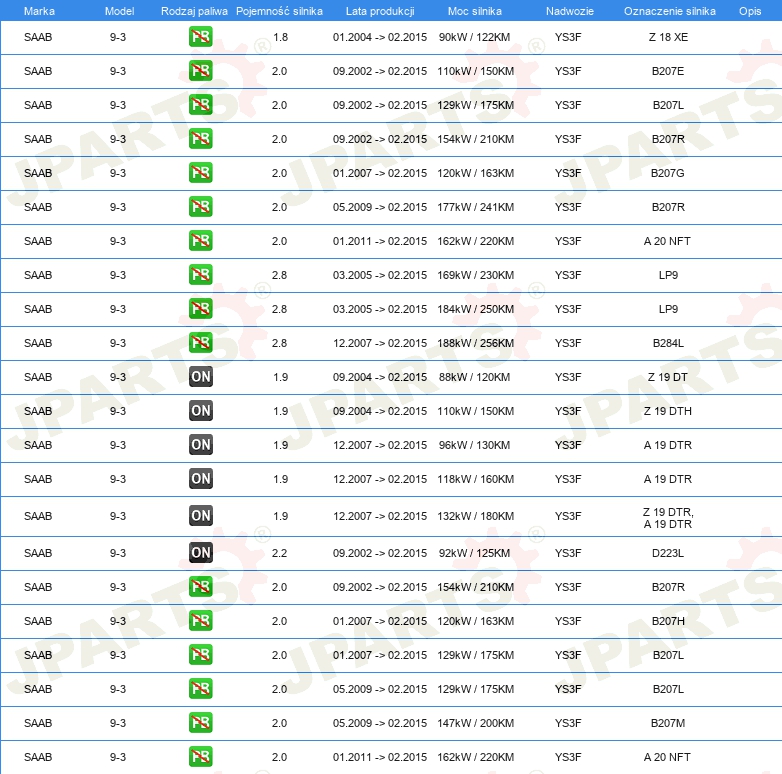This screenshot has height=774, width=782.
Task: Click ON diesel icon in D223L row
Action: 200,553
